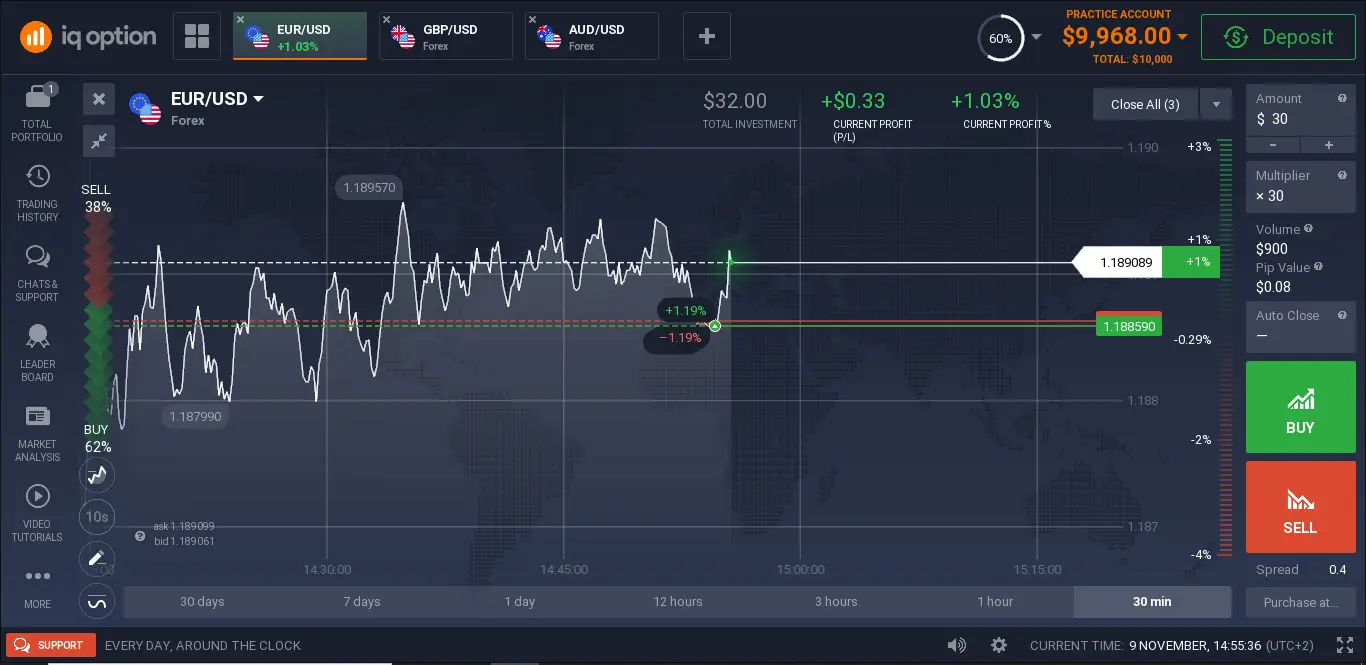Increase the amount with the plus stepper
Screen dimensions: 1366x665
tap(1328, 145)
